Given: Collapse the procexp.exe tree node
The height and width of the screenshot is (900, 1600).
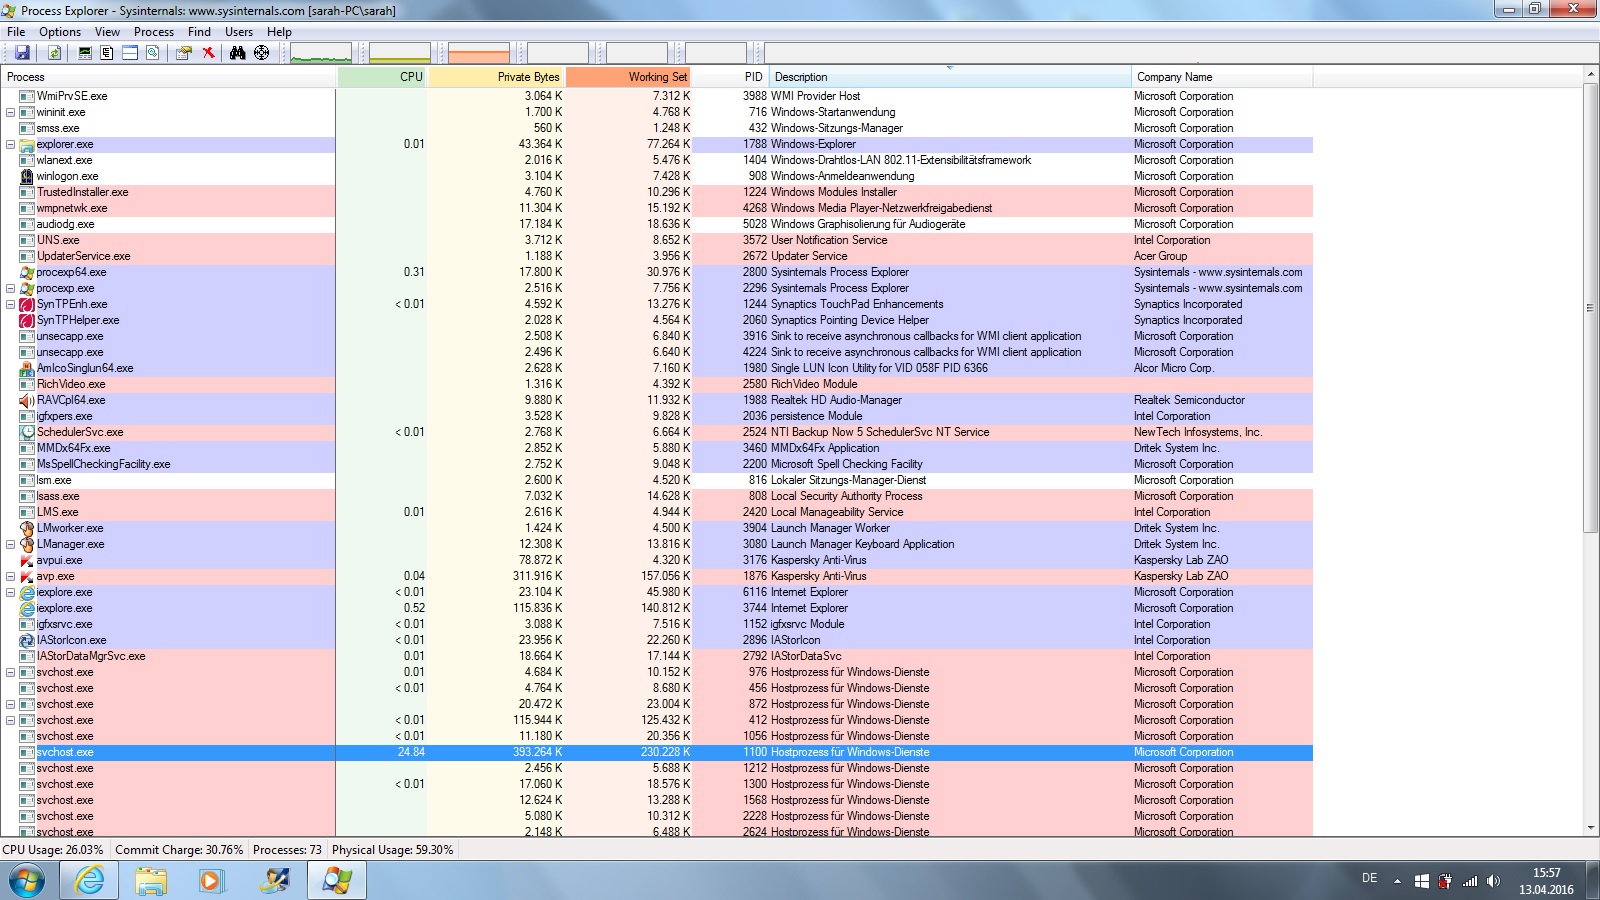Looking at the screenshot, I should click(x=10, y=288).
